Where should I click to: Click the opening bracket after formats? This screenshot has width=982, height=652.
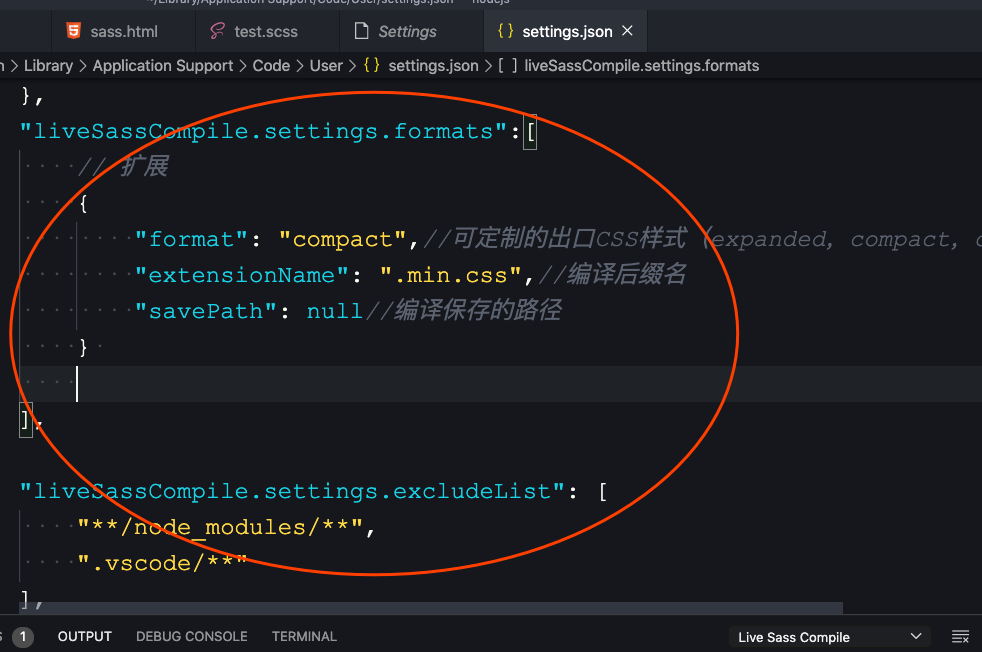click(x=530, y=132)
